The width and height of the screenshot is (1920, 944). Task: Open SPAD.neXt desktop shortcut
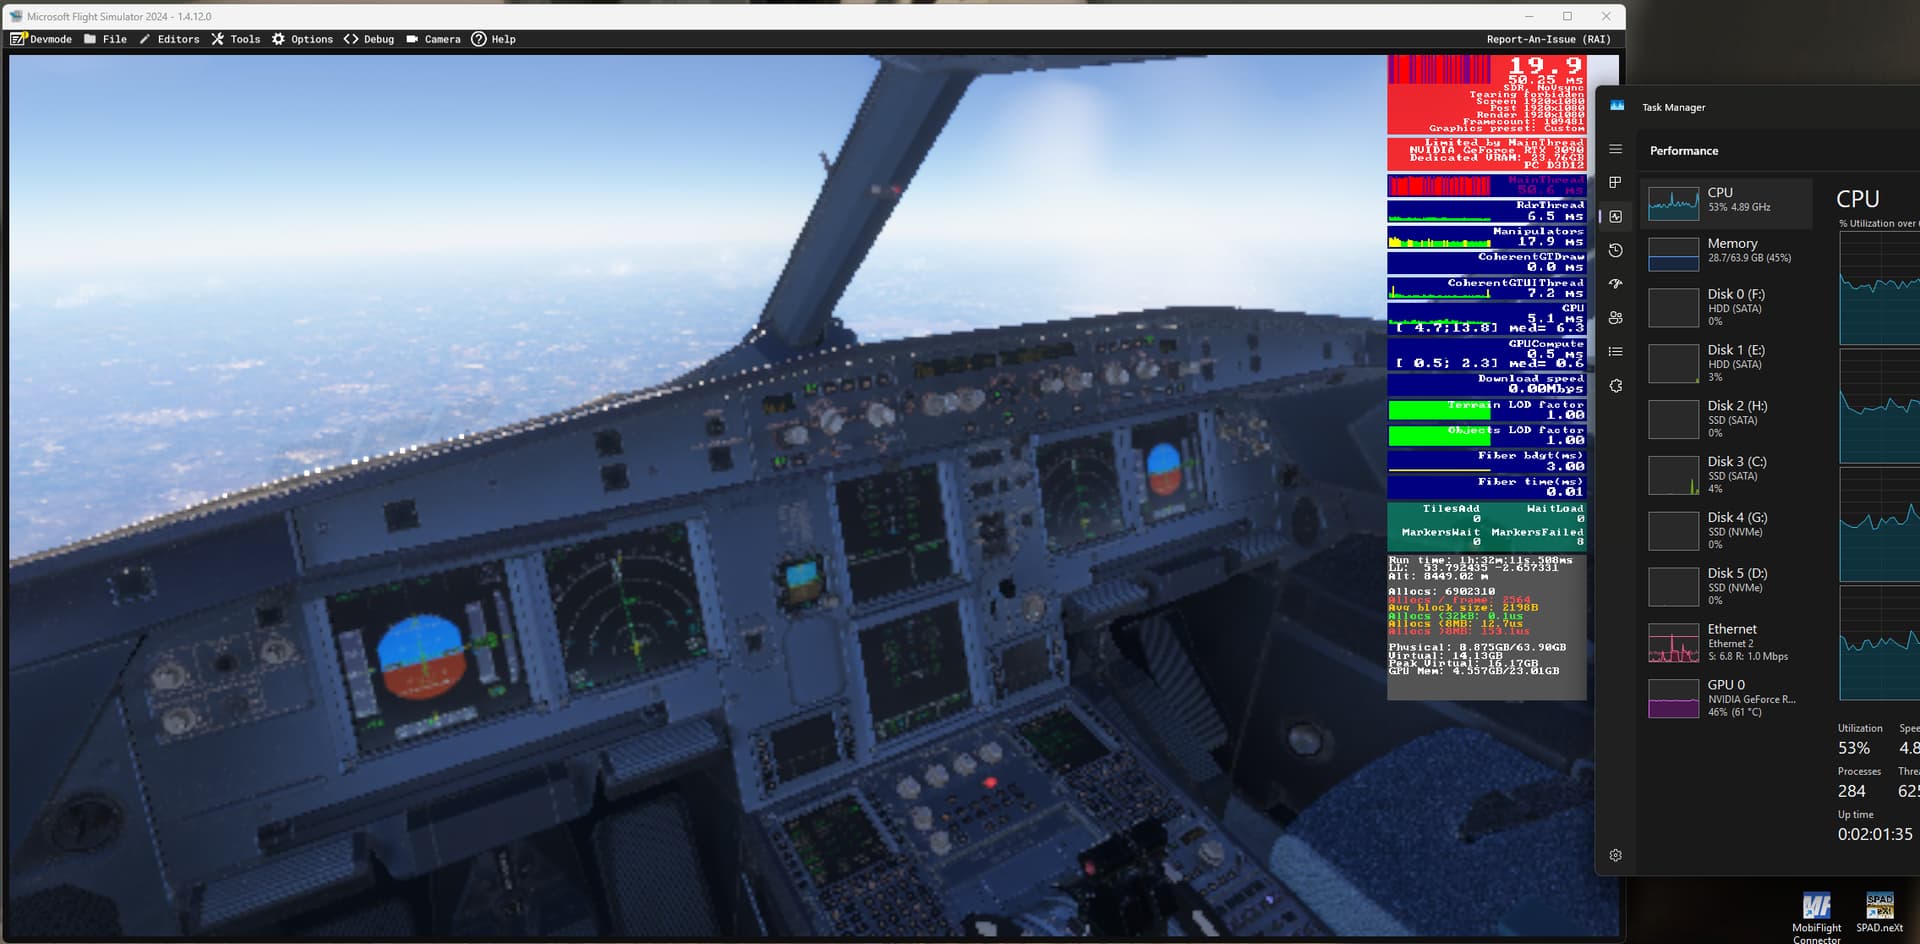1879,912
